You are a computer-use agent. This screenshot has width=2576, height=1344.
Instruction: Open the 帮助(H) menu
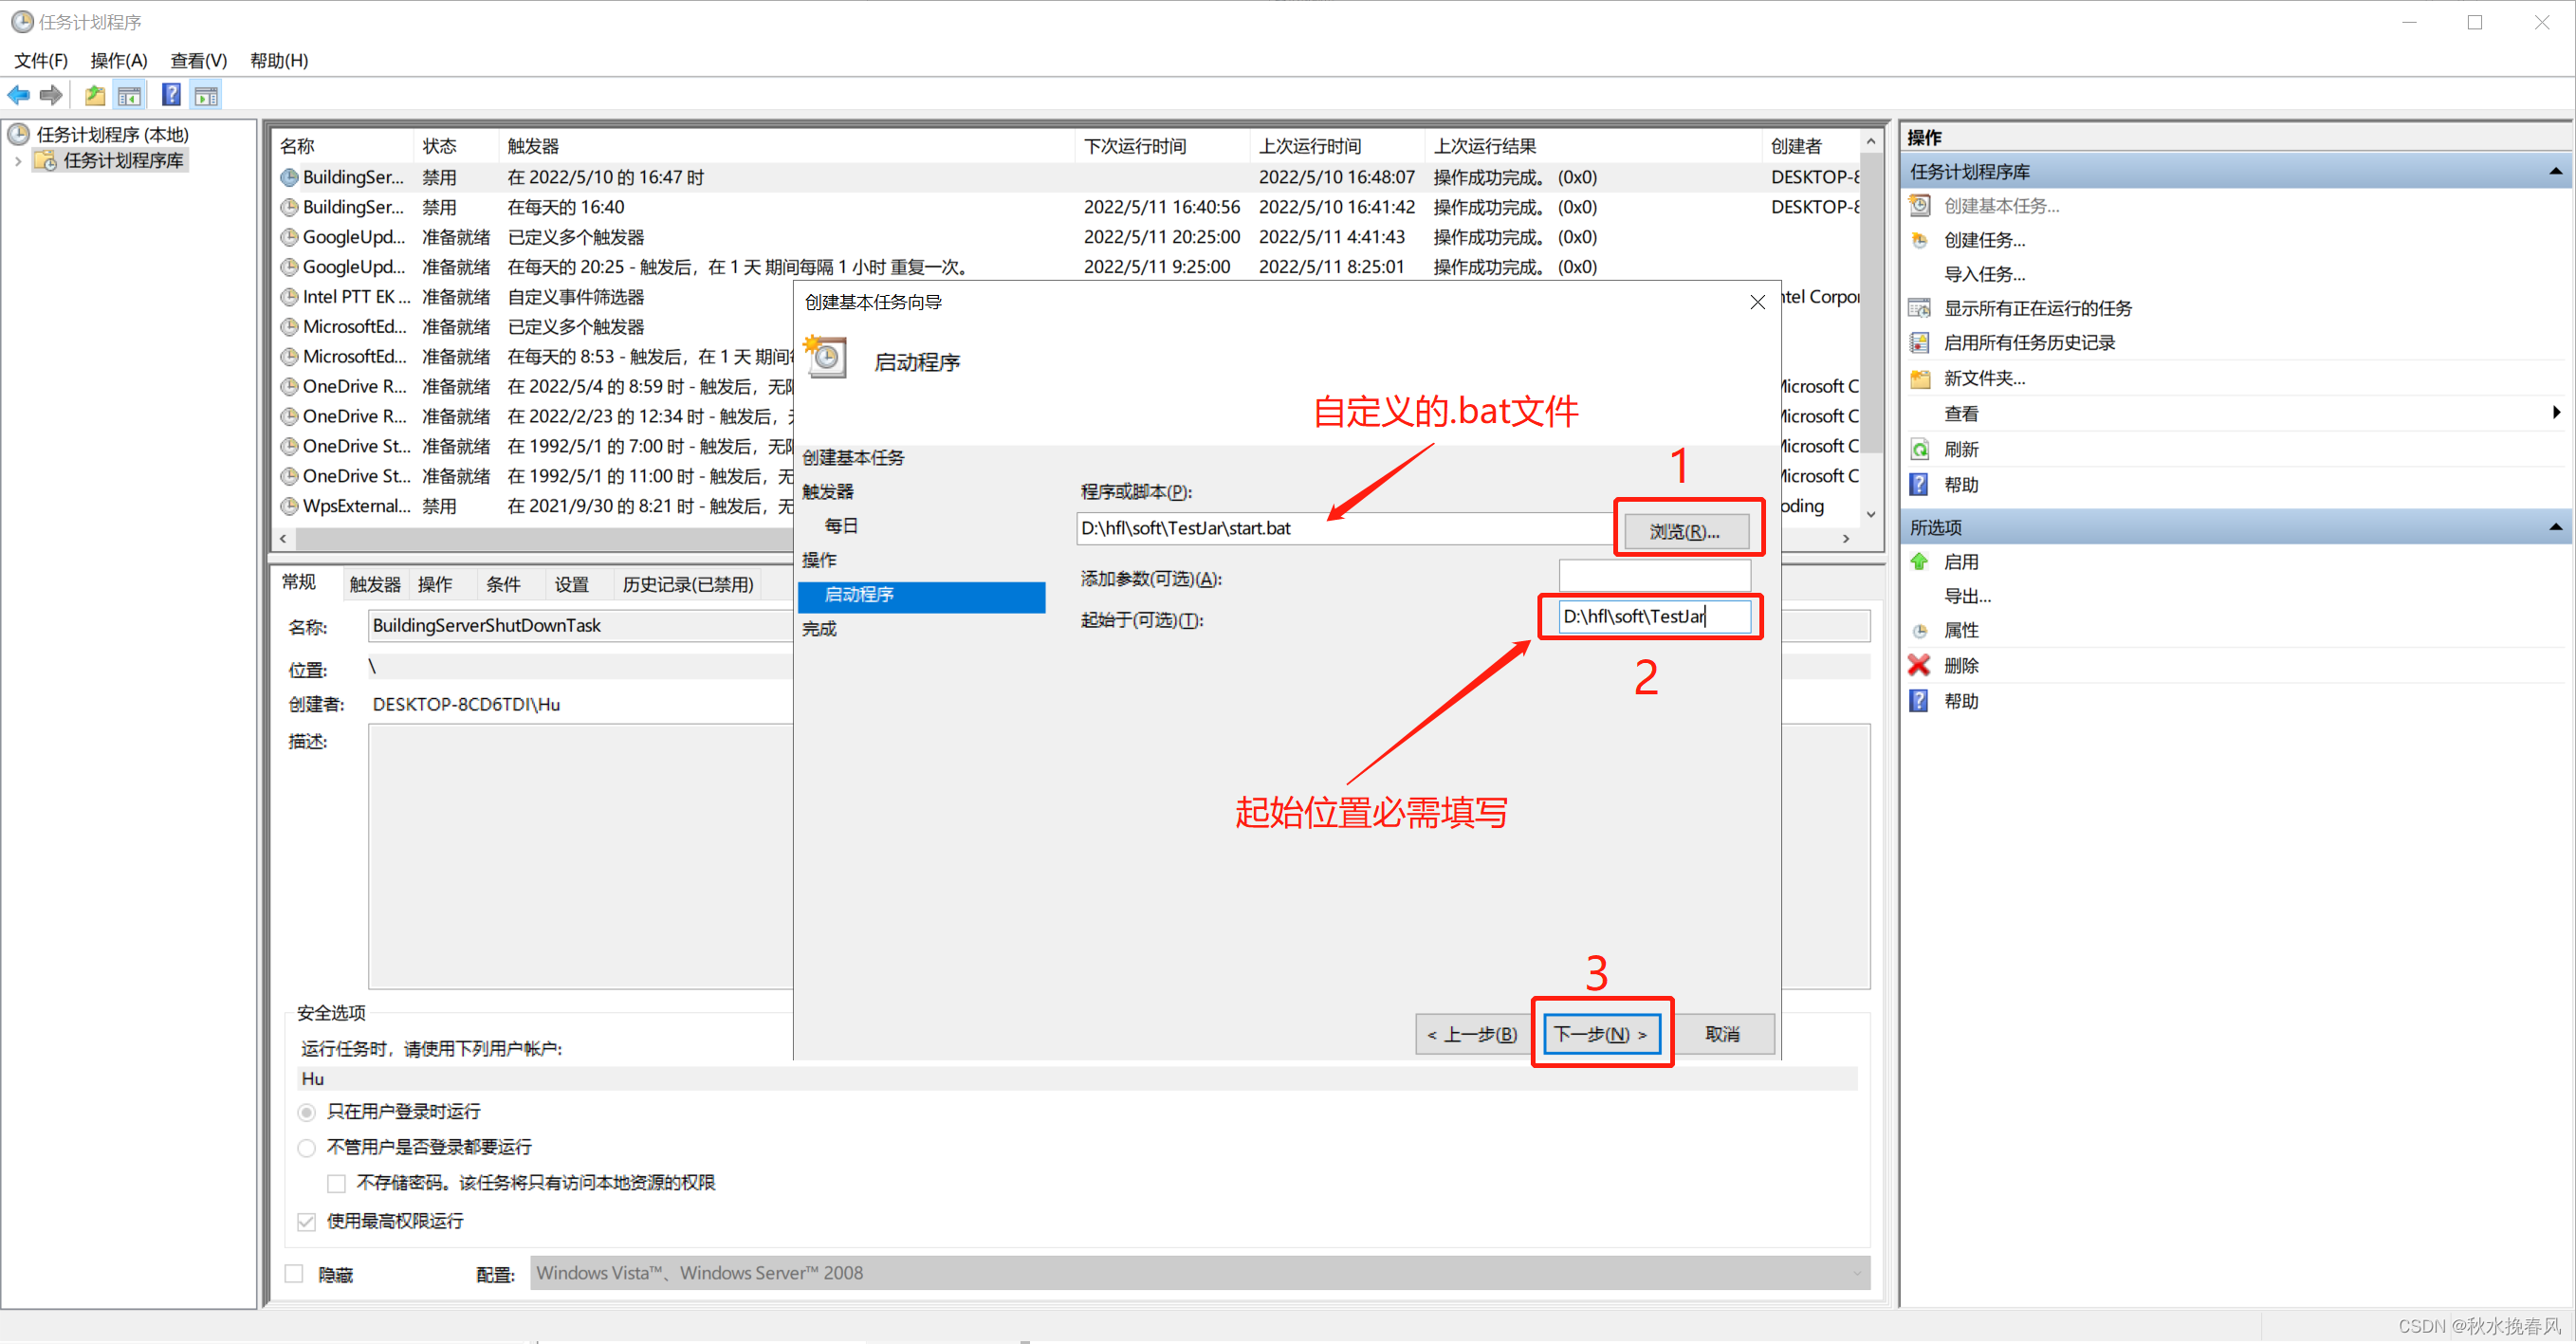[279, 60]
